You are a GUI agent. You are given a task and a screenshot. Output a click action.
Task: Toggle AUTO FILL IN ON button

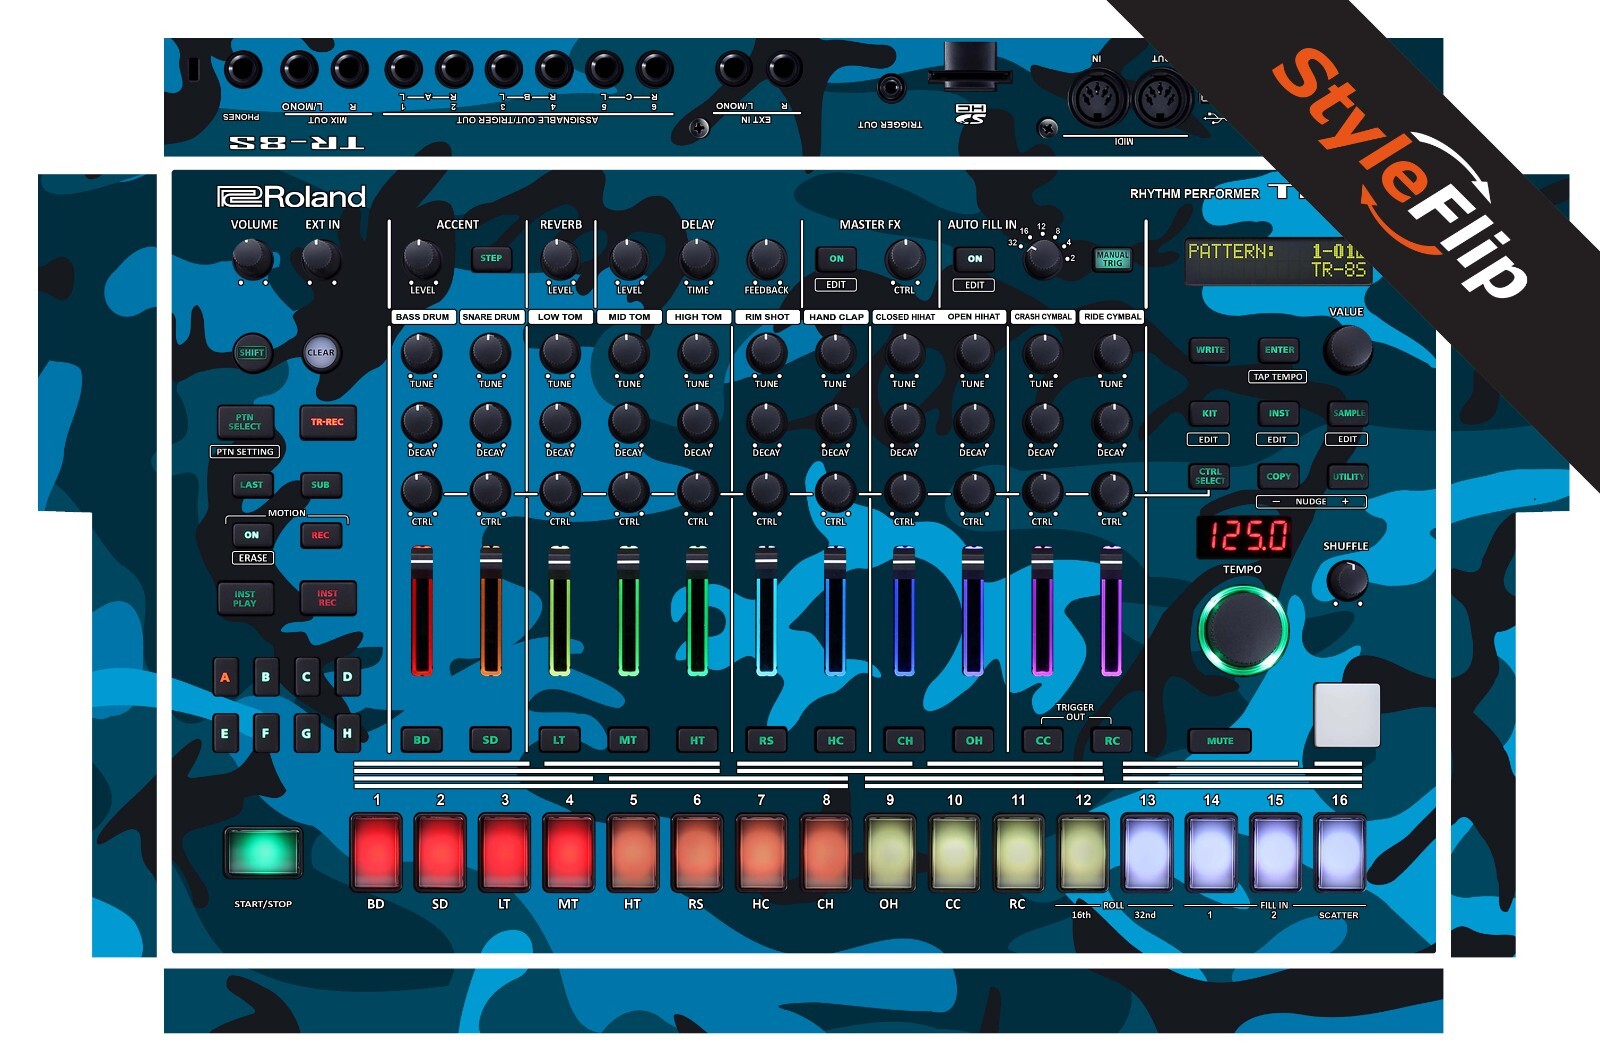[x=974, y=259]
